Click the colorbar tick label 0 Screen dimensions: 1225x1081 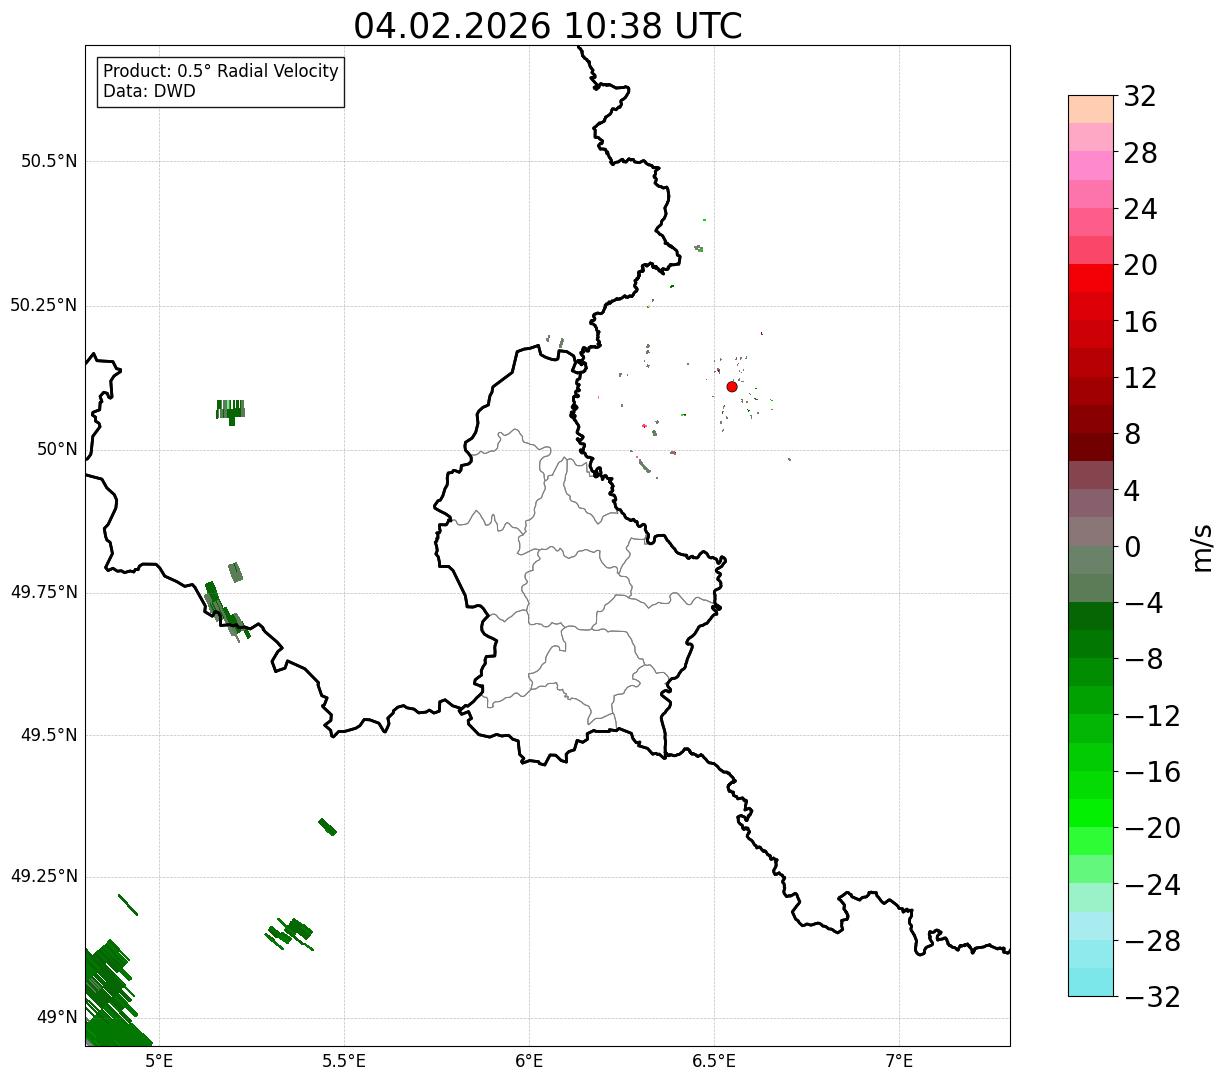coord(1133,547)
